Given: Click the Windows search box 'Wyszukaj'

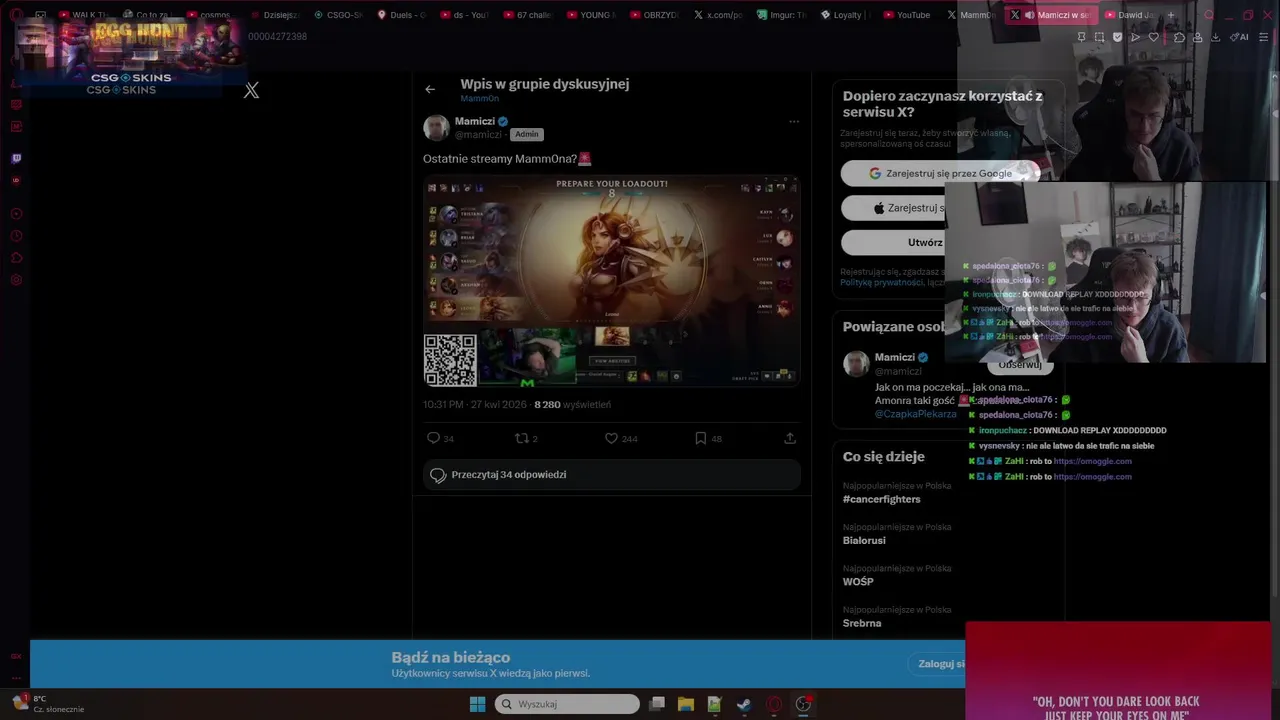Looking at the screenshot, I should click(x=567, y=704).
